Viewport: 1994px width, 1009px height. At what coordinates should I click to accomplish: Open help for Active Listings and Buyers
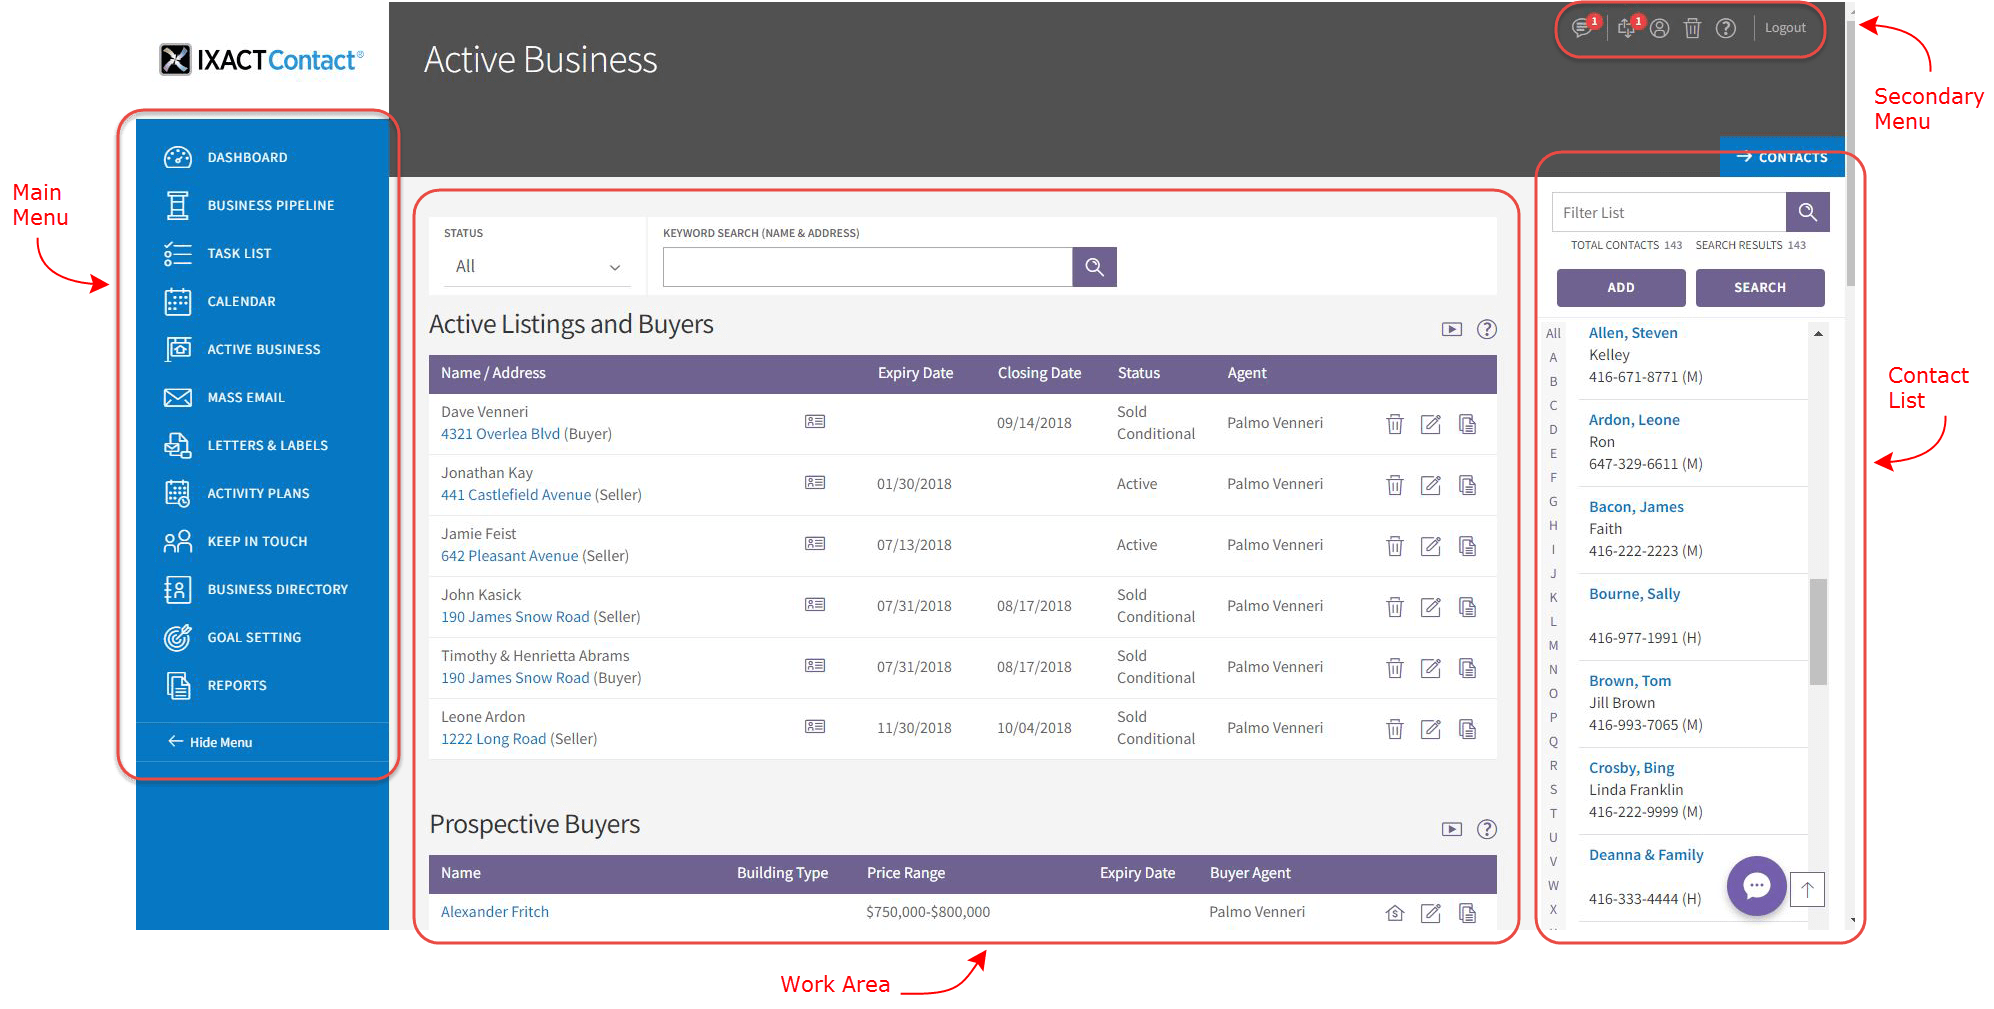pos(1487,329)
